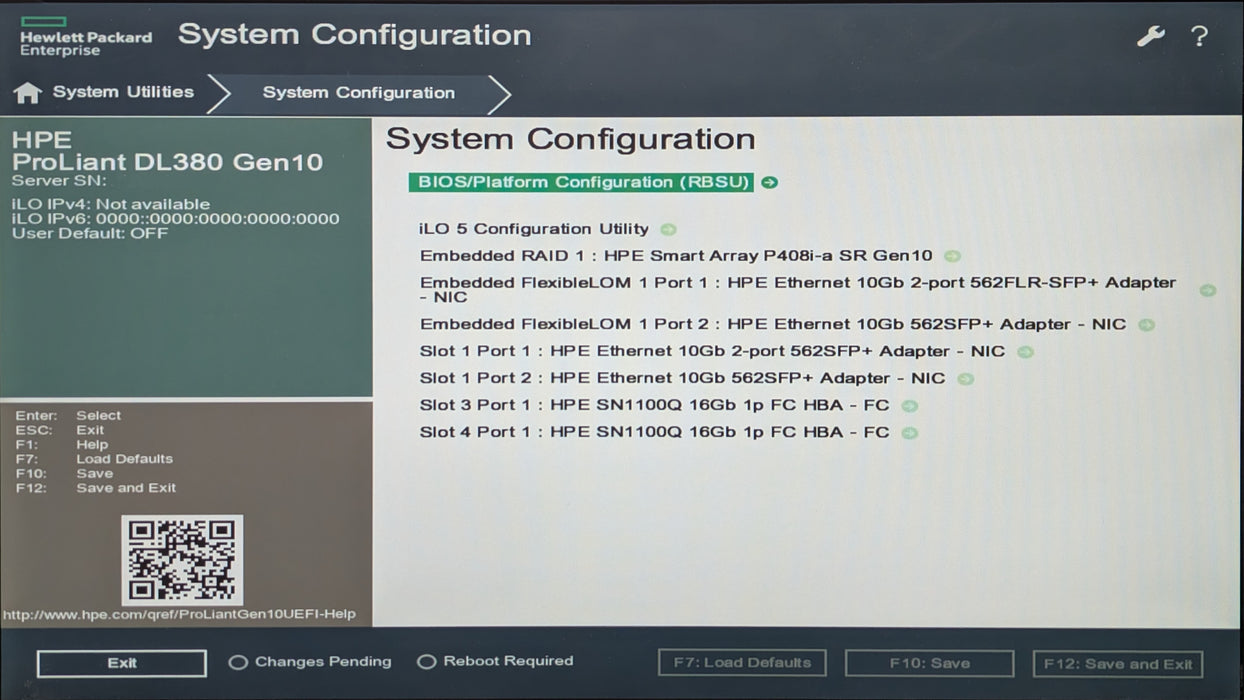The image size is (1244, 700).
Task: Click the wrench settings icon
Action: [x=1150, y=37]
